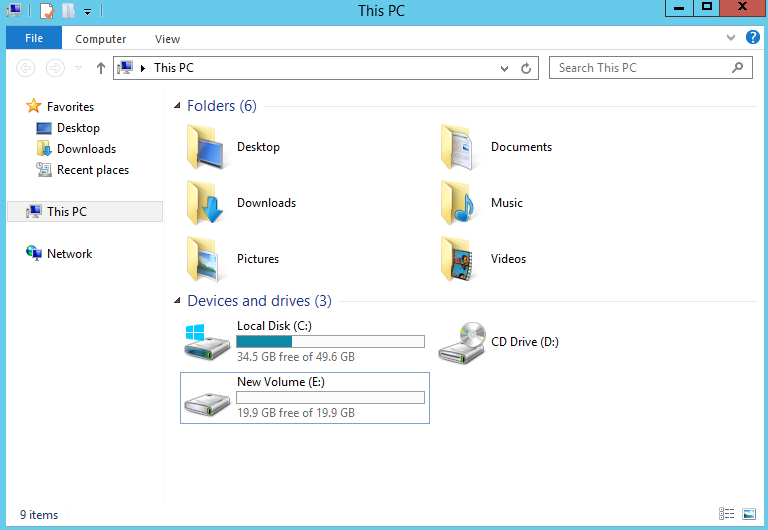768x530 pixels.
Task: Select the Downloads folder icon in content pane
Action: click(x=206, y=203)
